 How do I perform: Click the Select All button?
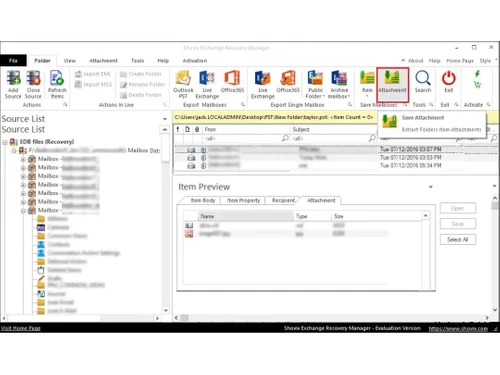pyautogui.click(x=458, y=240)
